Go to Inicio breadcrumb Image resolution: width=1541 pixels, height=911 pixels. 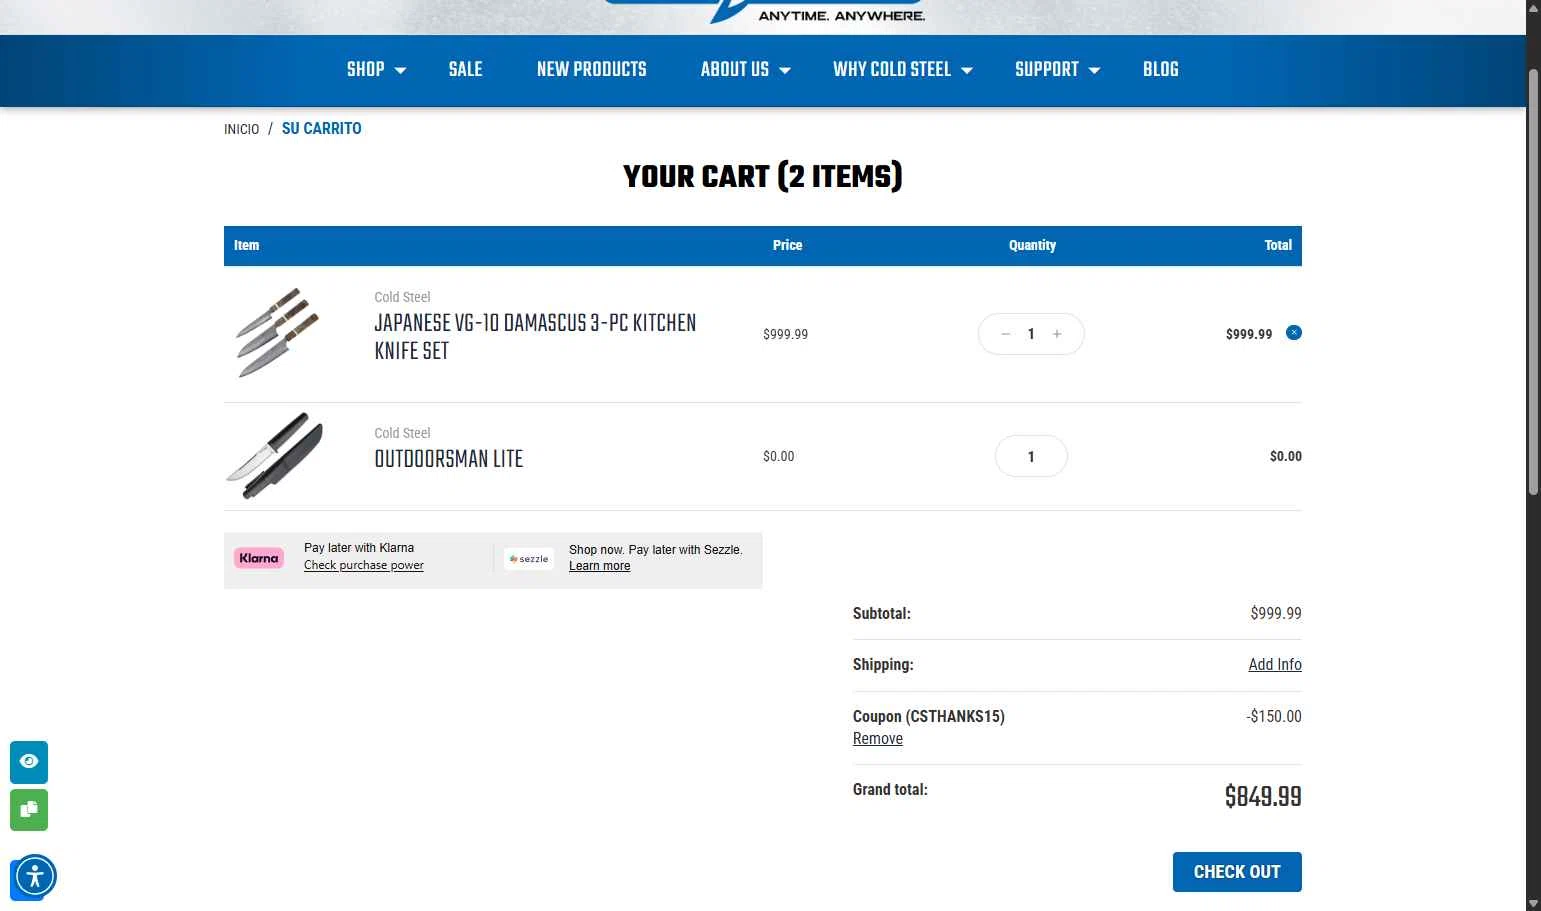[x=241, y=129]
